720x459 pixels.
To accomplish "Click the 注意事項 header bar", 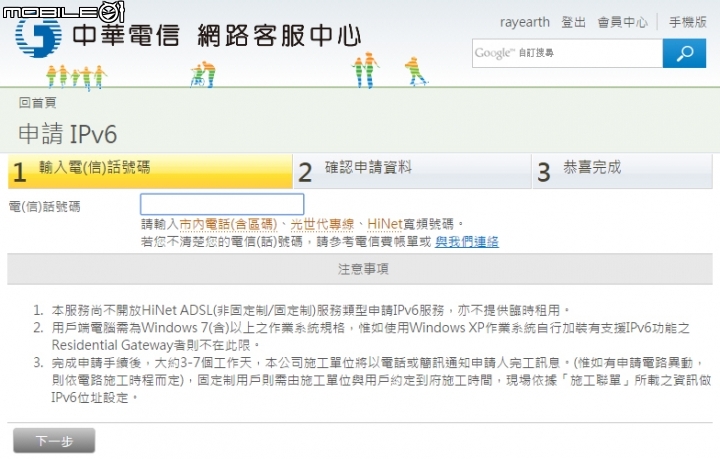I will tap(360, 269).
